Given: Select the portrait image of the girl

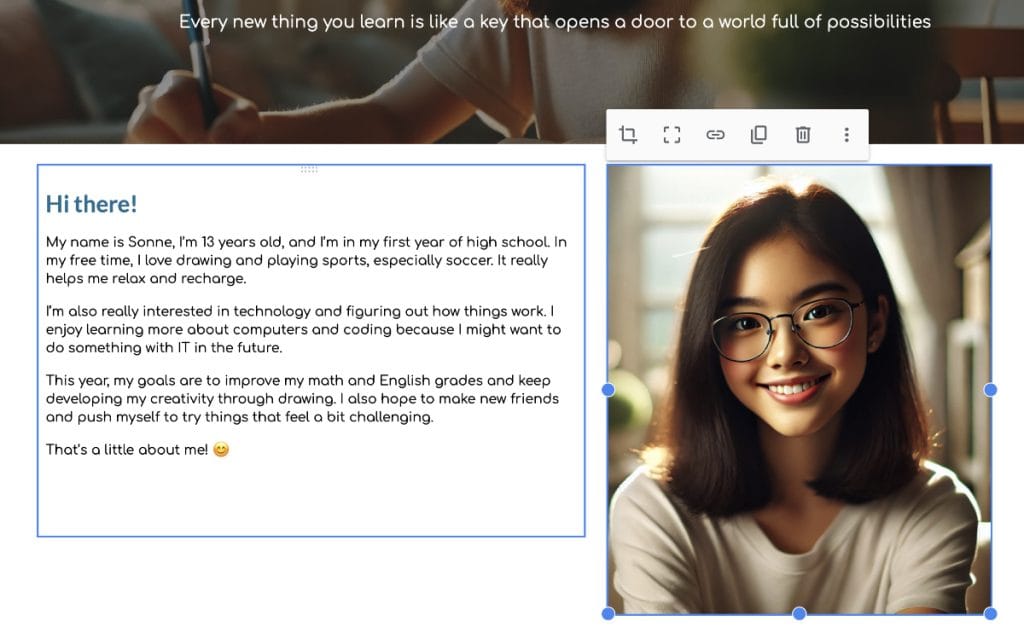Looking at the screenshot, I should coord(799,300).
